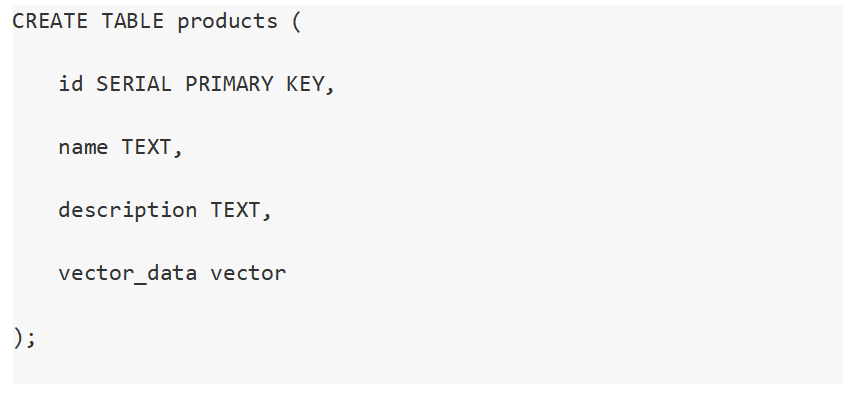Click the comma after description TEXT
Image resolution: width=851 pixels, height=395 pixels.
pyautogui.click(x=266, y=216)
